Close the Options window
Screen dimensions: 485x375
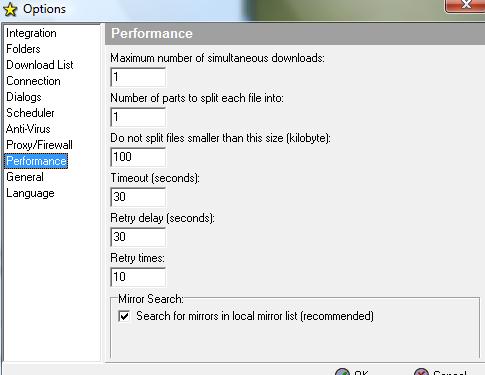[x=465, y=5]
